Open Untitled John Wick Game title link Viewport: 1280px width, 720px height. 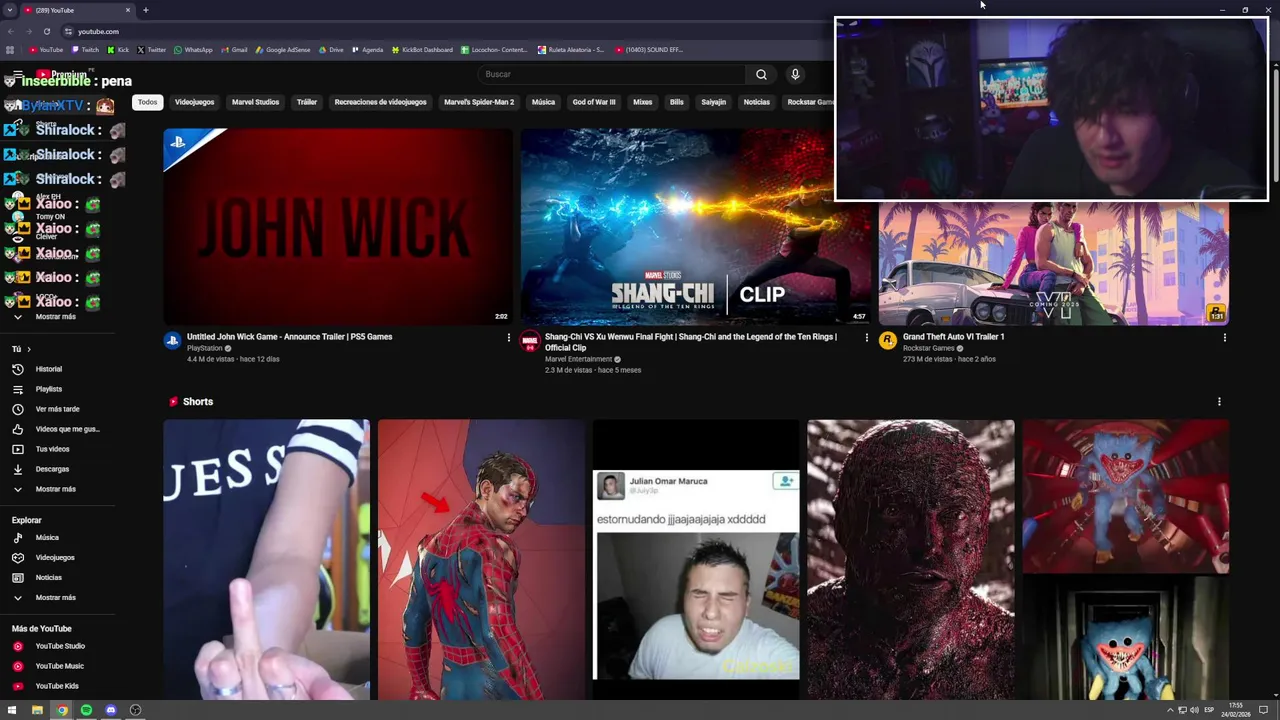[x=289, y=337]
